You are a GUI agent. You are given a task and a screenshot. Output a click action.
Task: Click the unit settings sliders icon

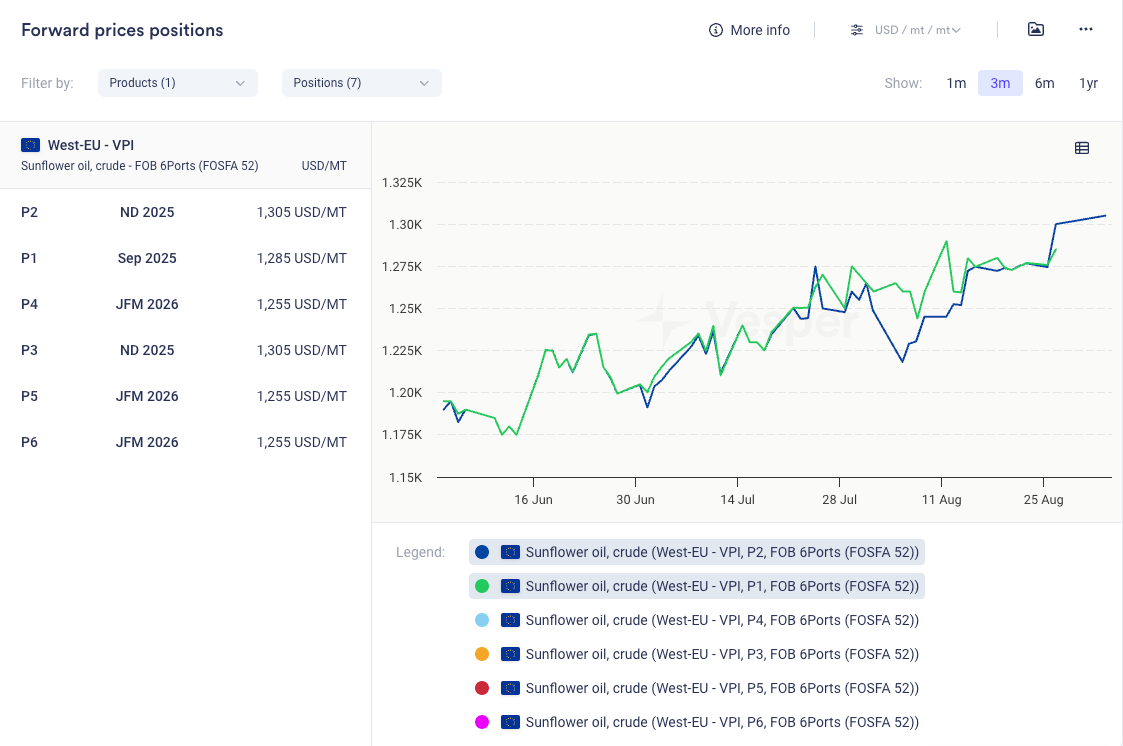click(857, 30)
